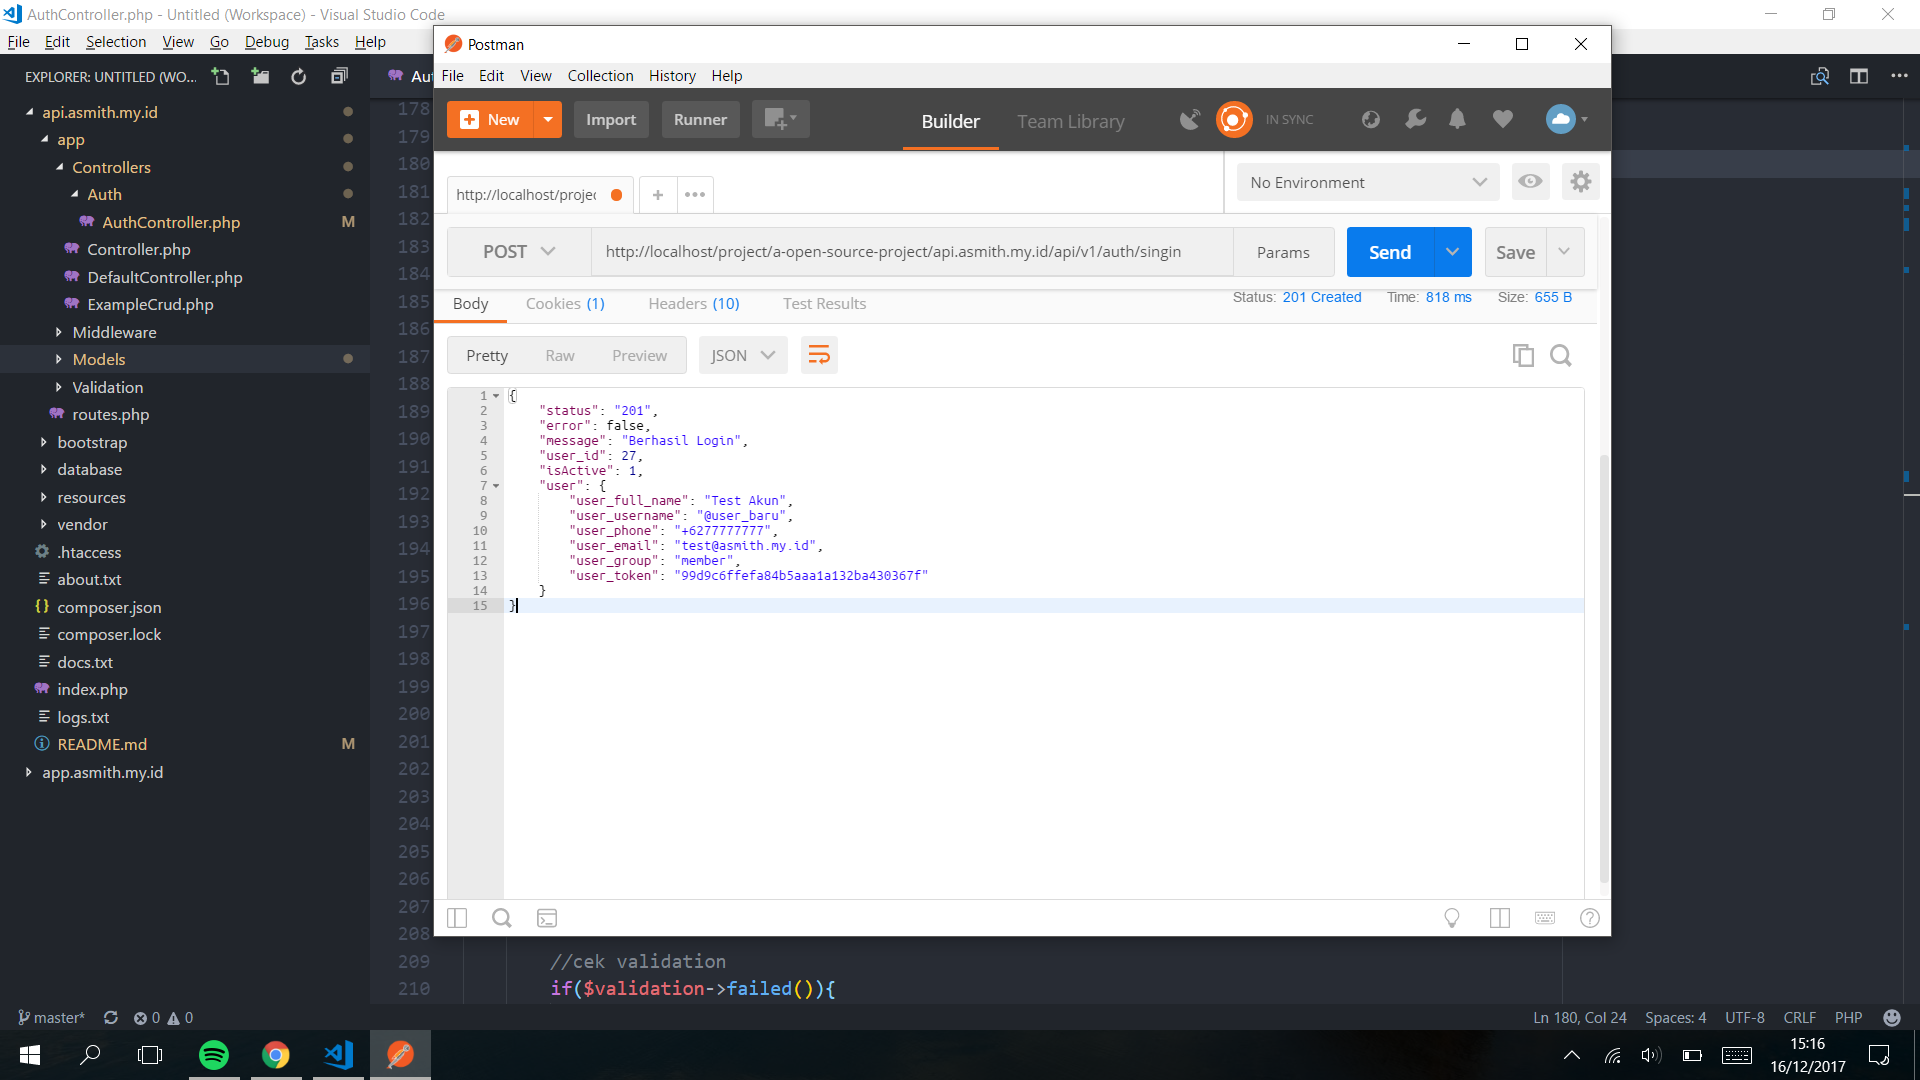This screenshot has width=1920, height=1080.
Task: Open the No Environment dropdown
Action: click(1367, 182)
